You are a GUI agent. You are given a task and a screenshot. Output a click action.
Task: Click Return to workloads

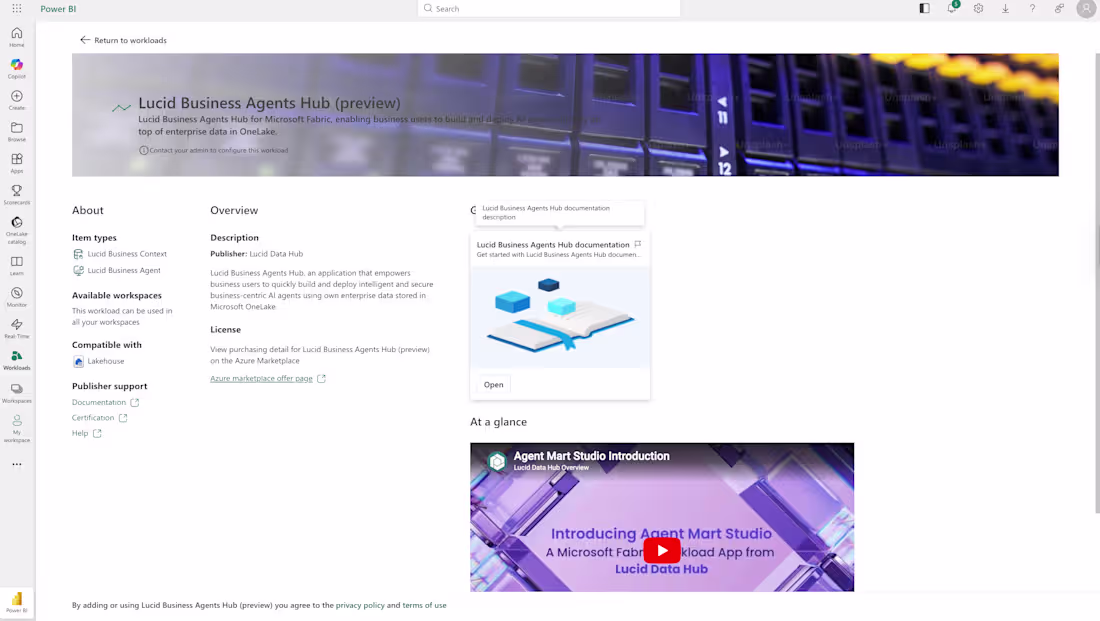click(x=123, y=40)
